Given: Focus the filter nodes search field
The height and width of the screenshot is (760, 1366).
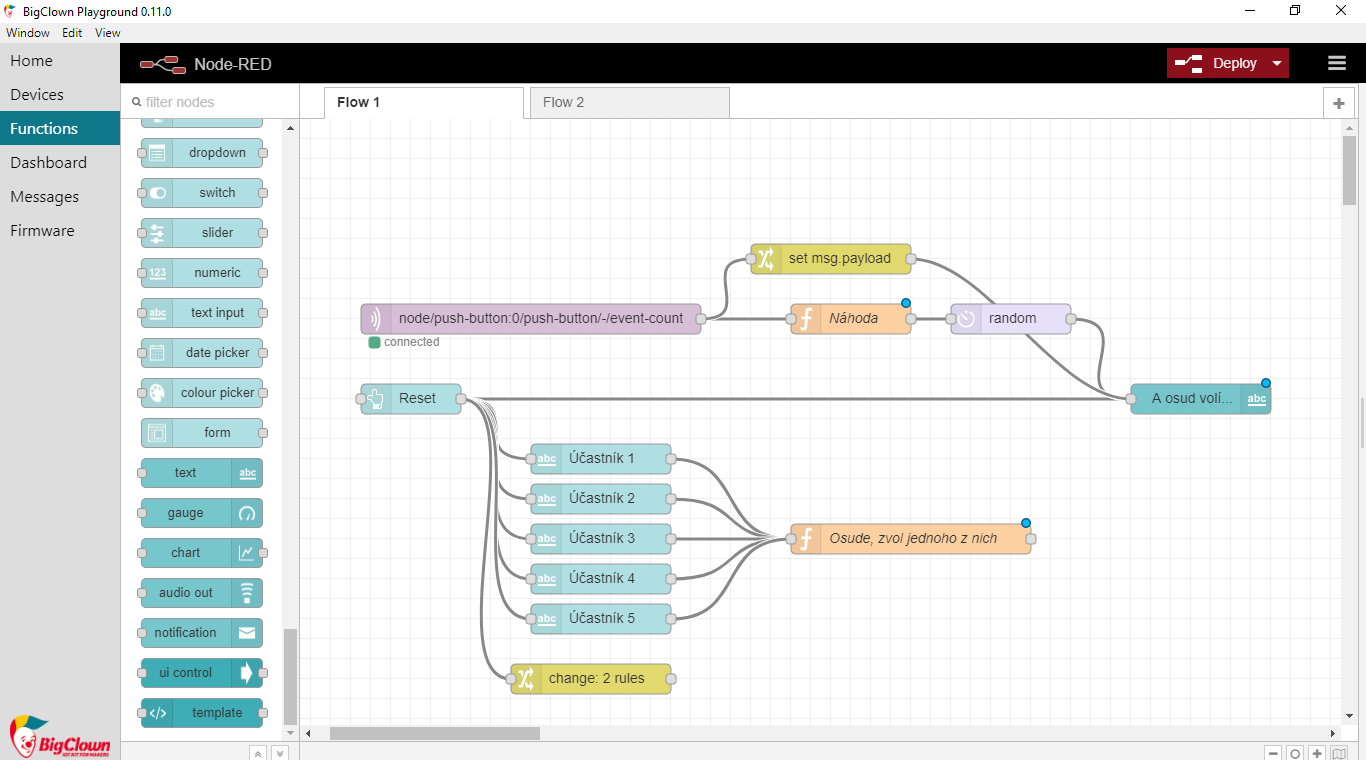Looking at the screenshot, I should pos(210,102).
